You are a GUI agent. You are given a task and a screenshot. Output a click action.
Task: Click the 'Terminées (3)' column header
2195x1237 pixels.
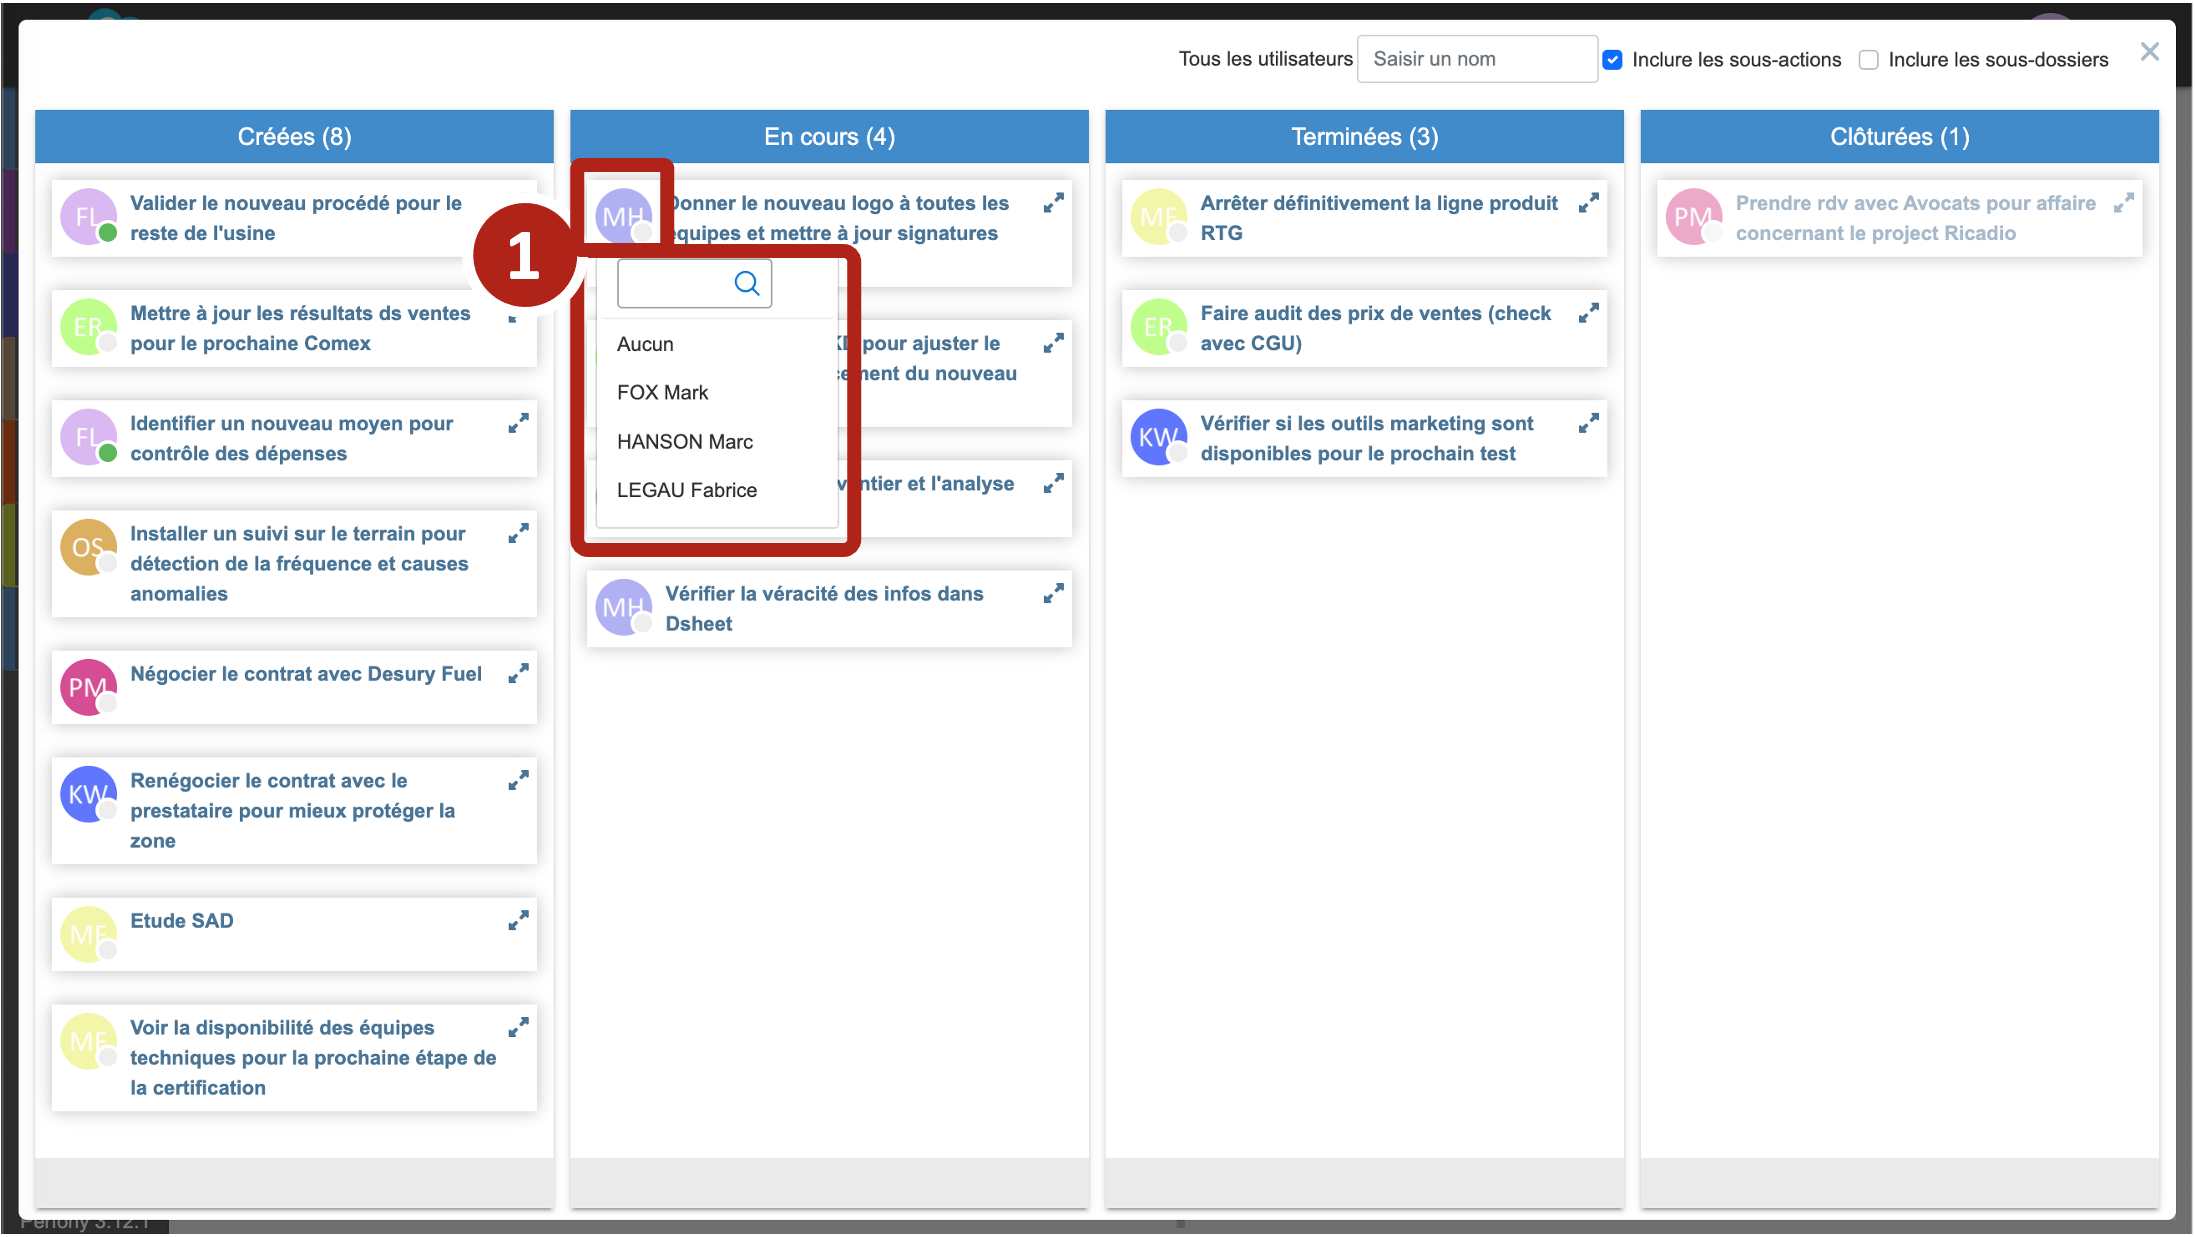(1364, 137)
